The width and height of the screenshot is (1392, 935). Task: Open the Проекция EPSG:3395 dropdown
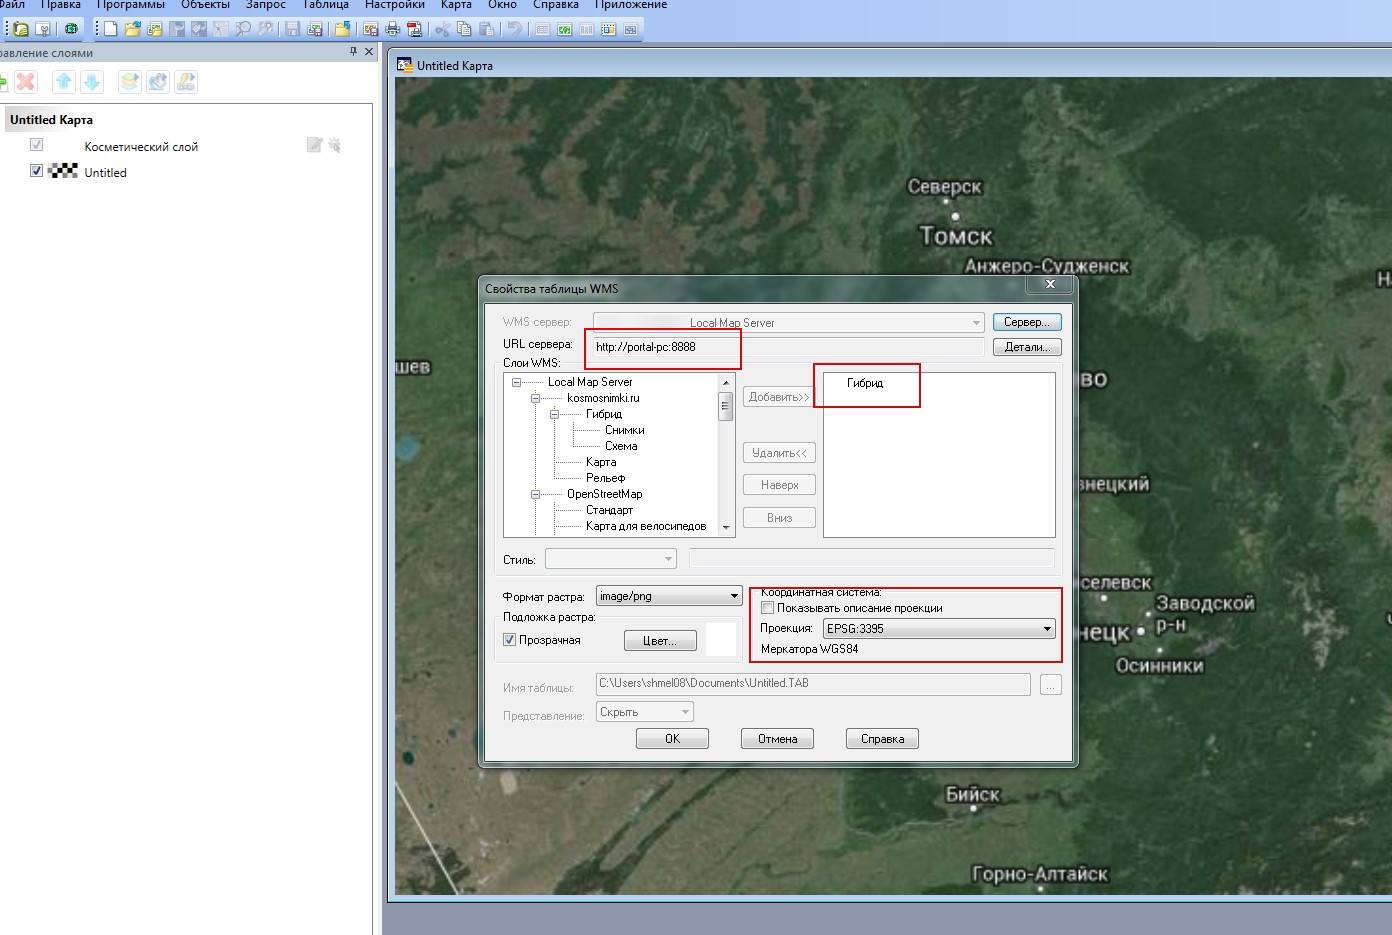coord(1047,629)
